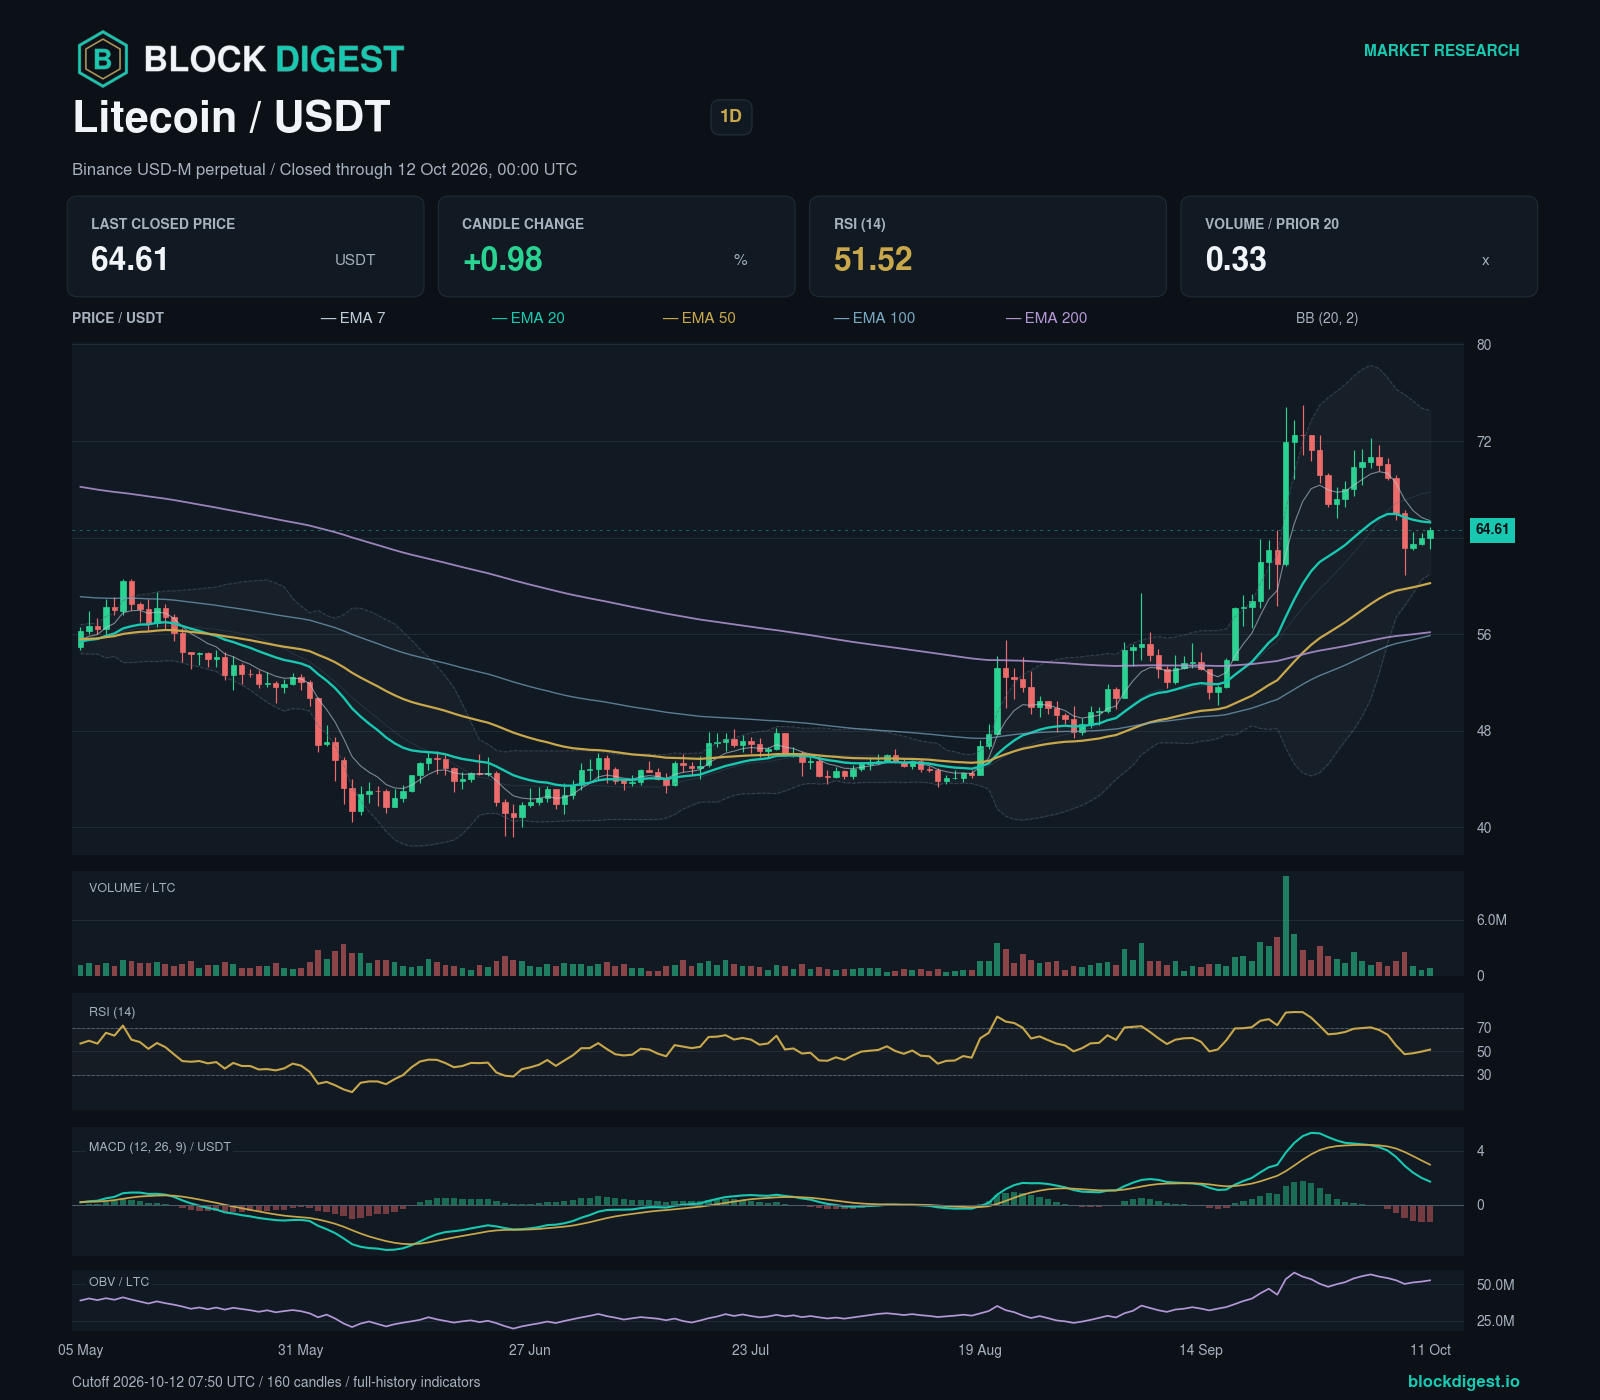Select the EMA 100 legend entry
This screenshot has height=1400, width=1600.
point(875,318)
